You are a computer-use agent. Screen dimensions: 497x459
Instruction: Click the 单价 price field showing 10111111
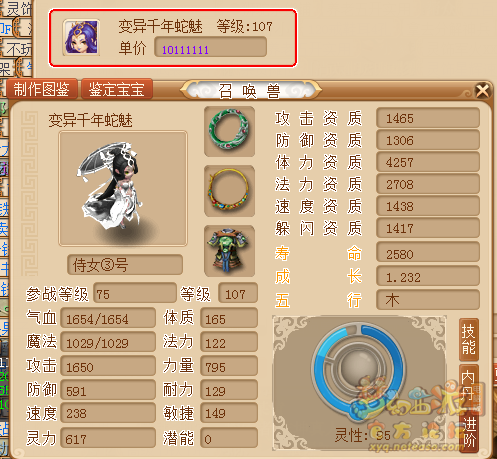(x=210, y=47)
